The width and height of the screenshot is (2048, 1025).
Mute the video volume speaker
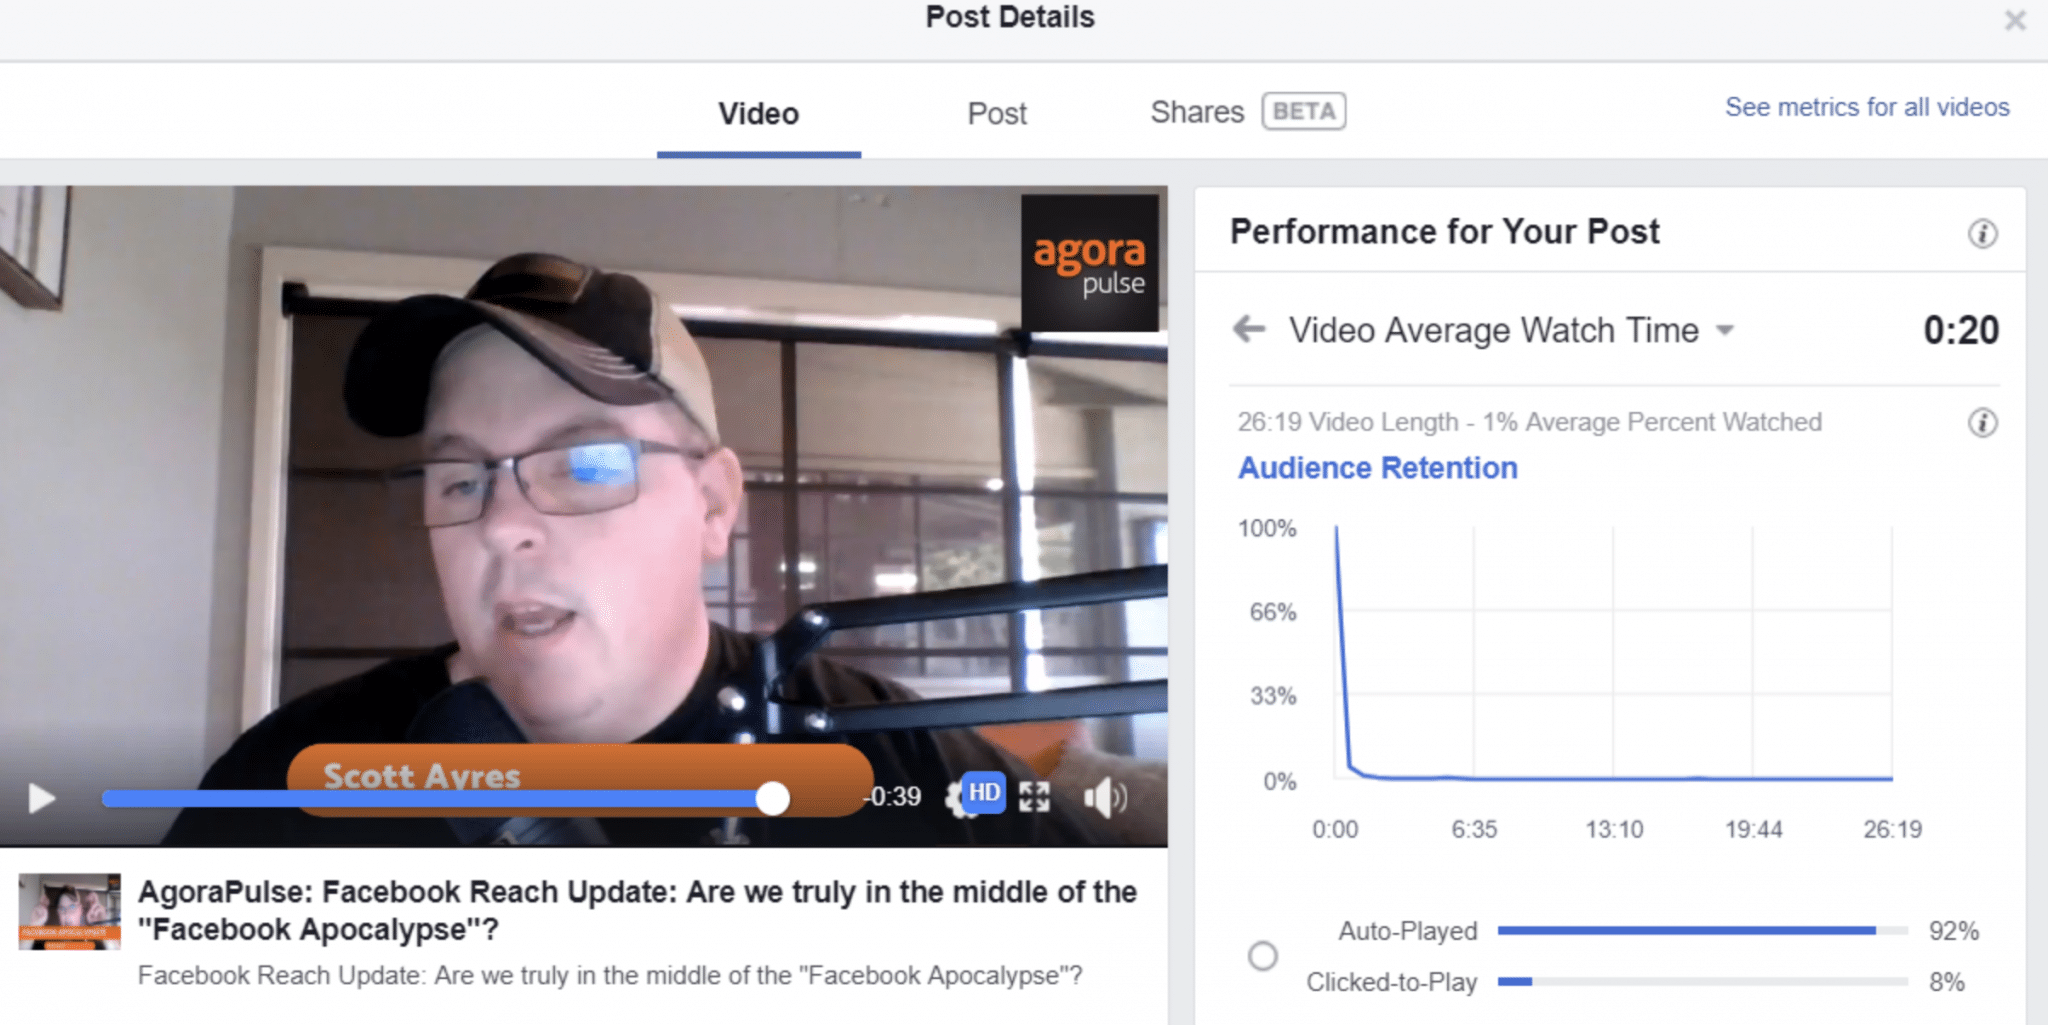(1105, 798)
